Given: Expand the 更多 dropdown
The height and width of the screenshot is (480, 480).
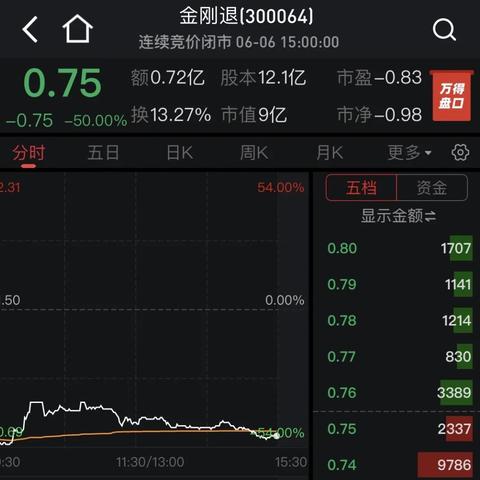Looking at the screenshot, I should [x=409, y=153].
